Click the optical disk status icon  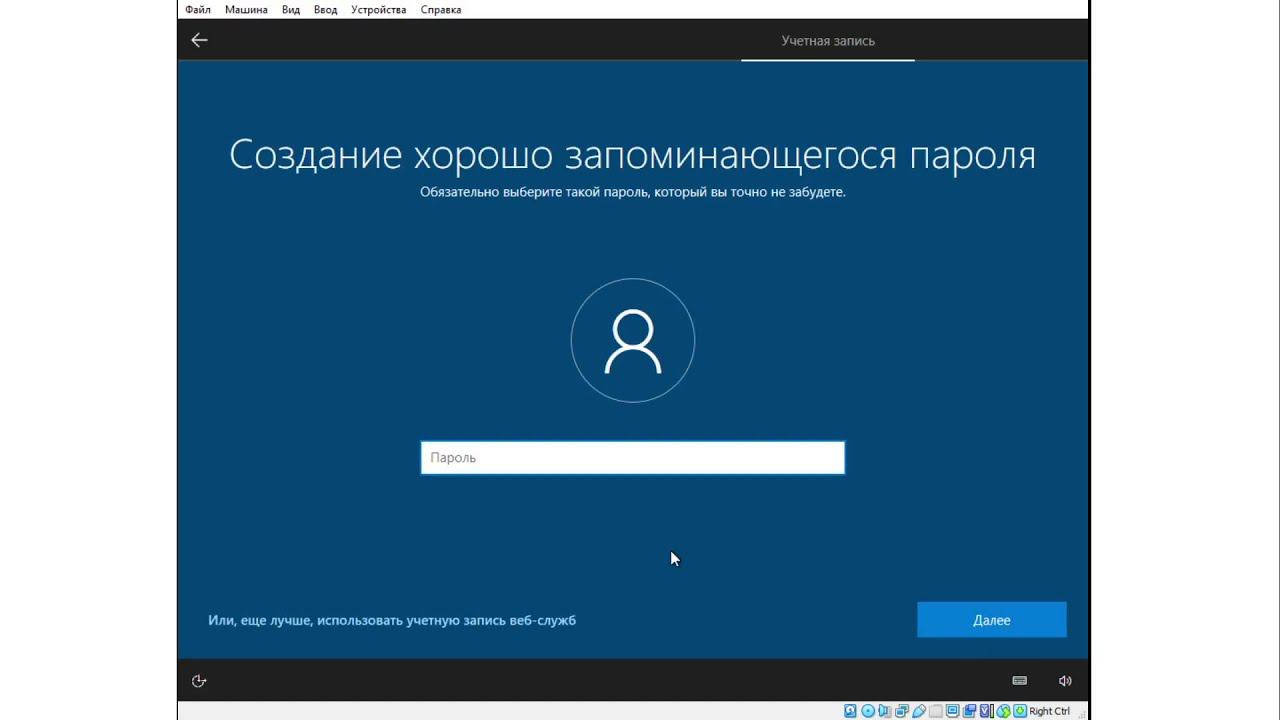click(868, 711)
